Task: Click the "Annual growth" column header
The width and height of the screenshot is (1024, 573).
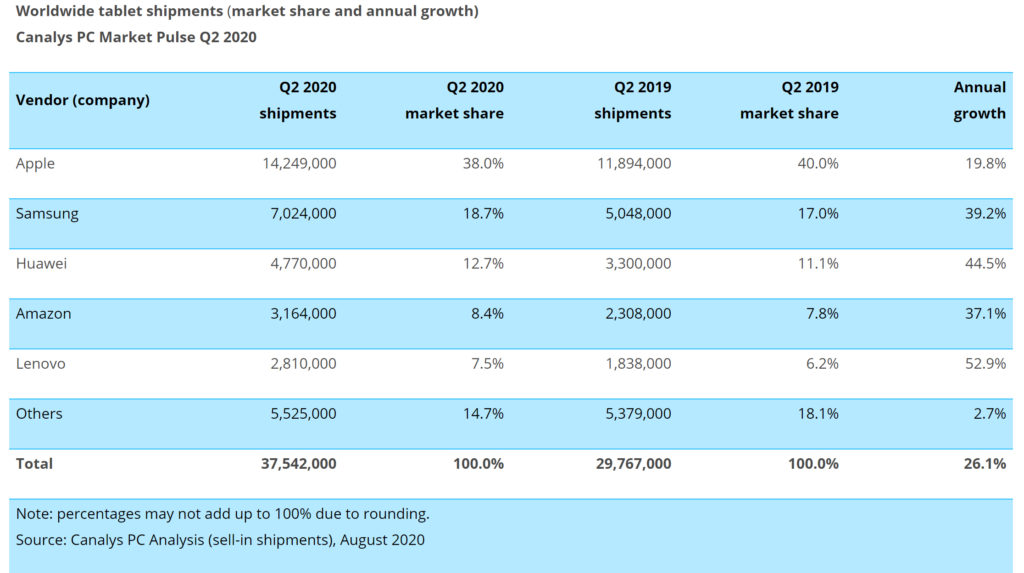Action: (979, 100)
